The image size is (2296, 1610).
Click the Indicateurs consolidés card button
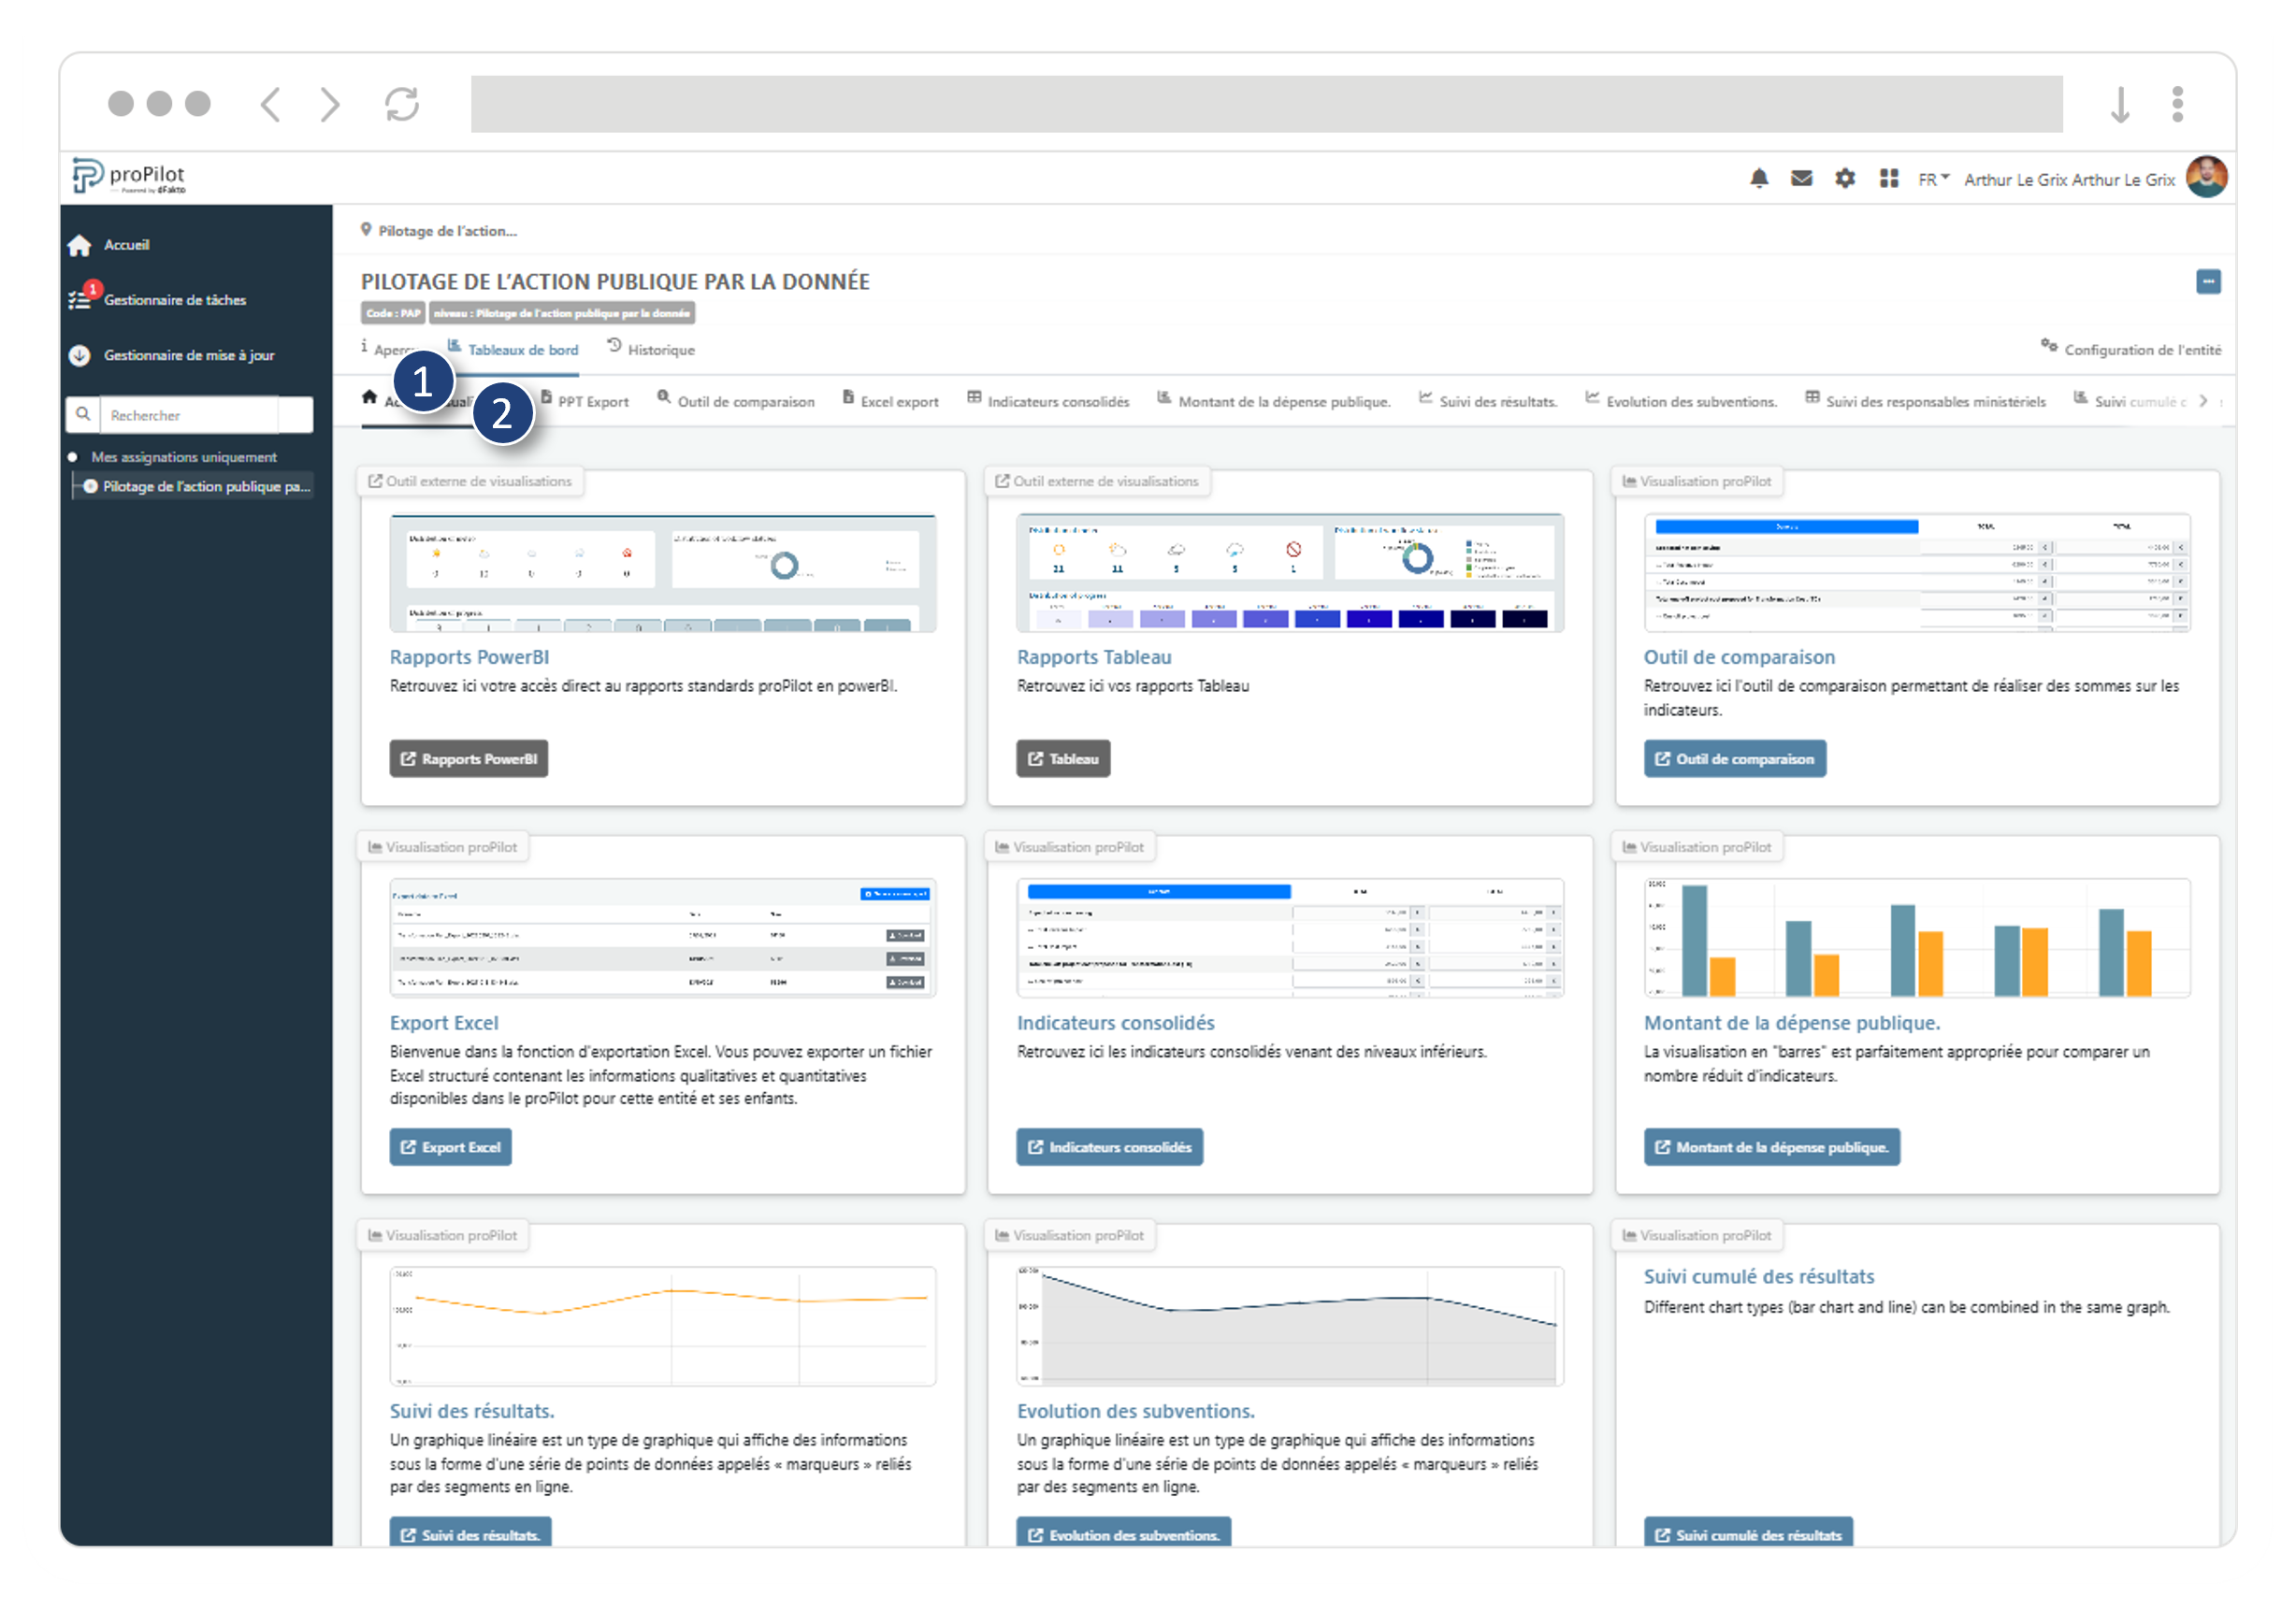click(x=1110, y=1147)
